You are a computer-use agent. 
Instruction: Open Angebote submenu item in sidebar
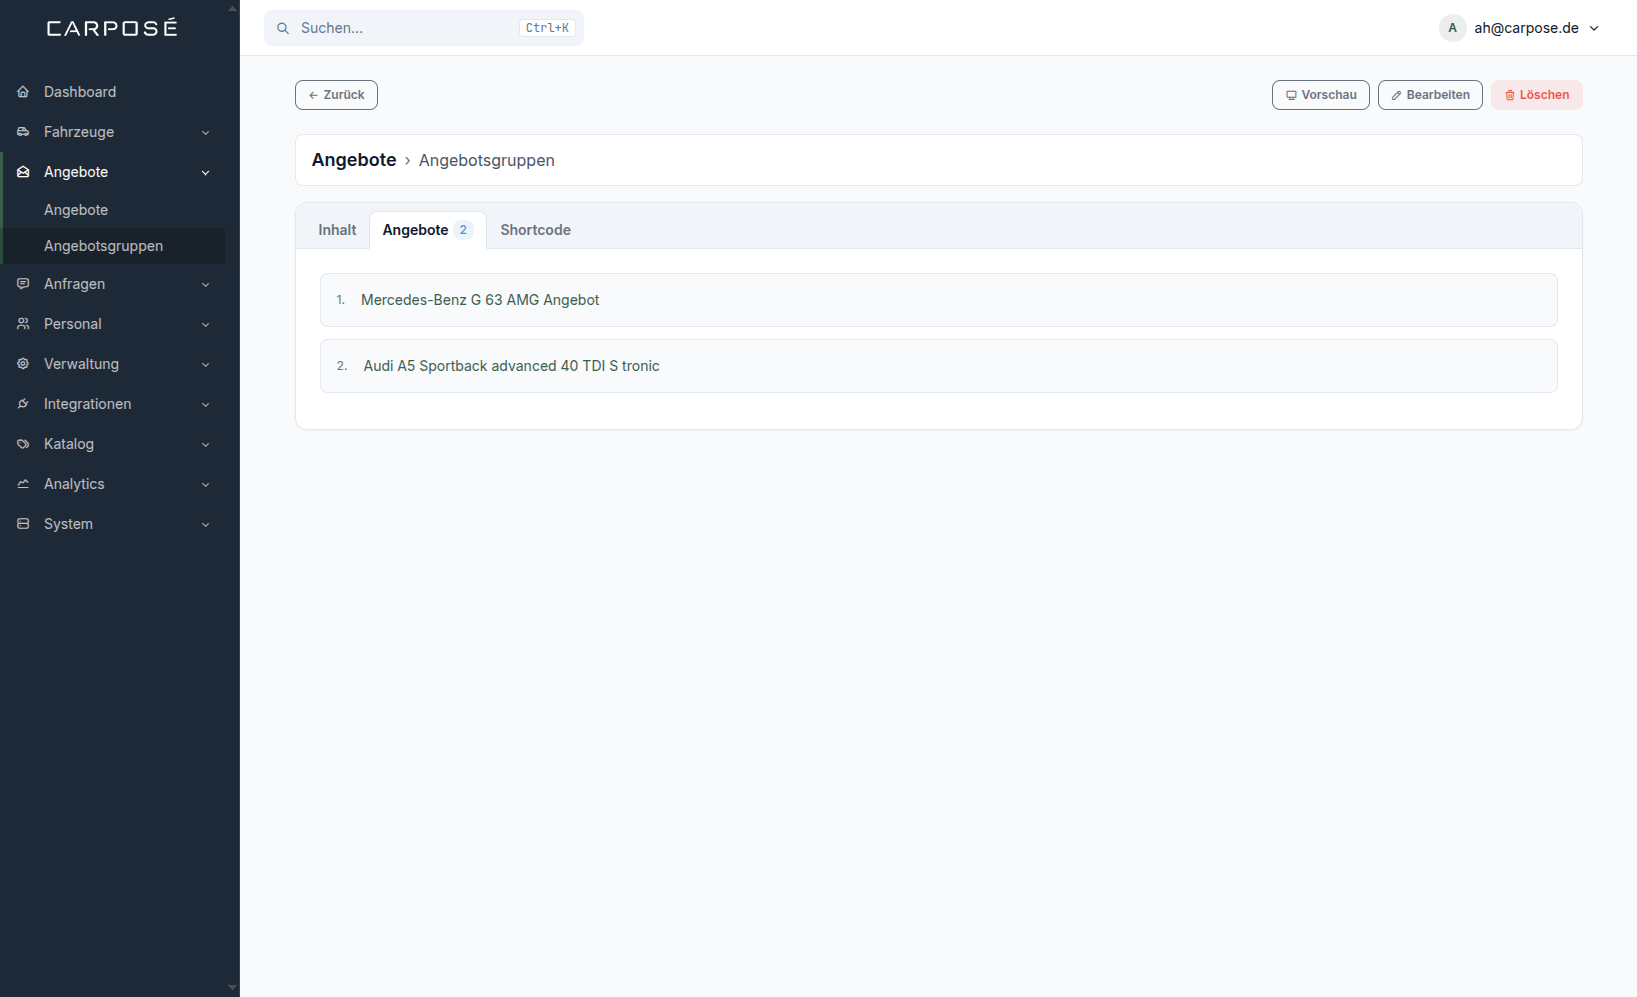(112, 210)
